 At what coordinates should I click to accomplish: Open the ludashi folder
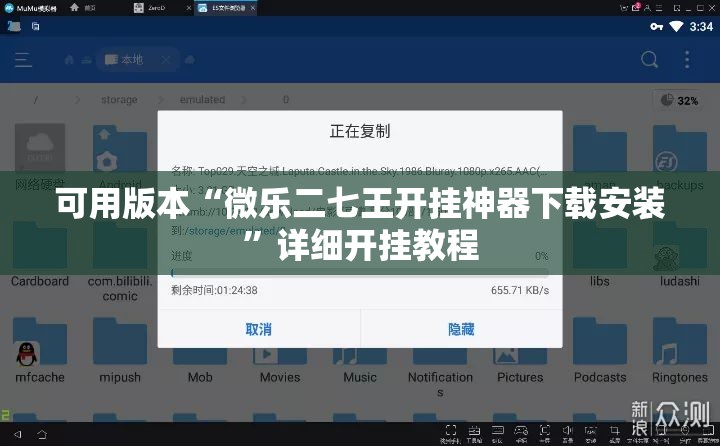680,257
